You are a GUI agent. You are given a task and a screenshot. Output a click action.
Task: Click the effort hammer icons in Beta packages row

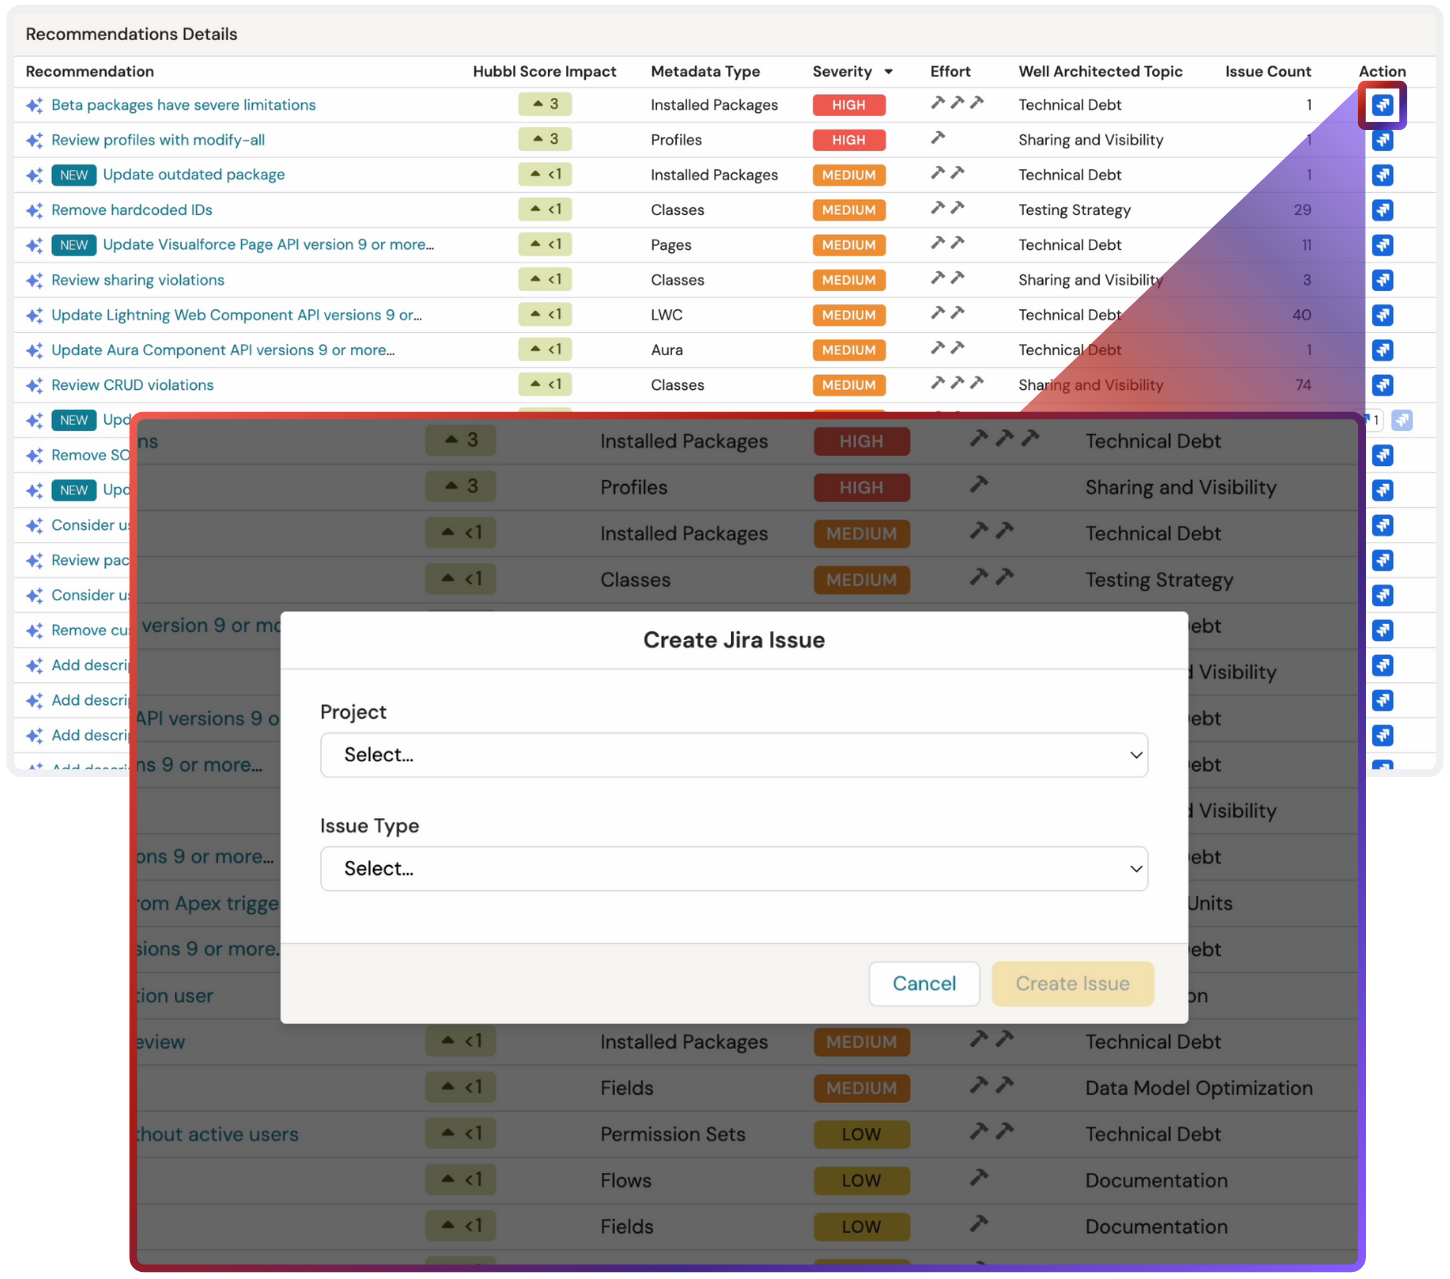pyautogui.click(x=957, y=103)
